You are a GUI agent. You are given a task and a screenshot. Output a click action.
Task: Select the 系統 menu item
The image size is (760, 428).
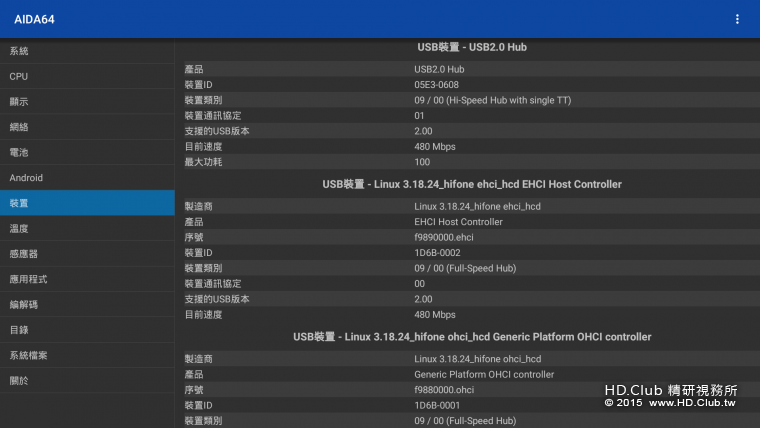tap(87, 51)
